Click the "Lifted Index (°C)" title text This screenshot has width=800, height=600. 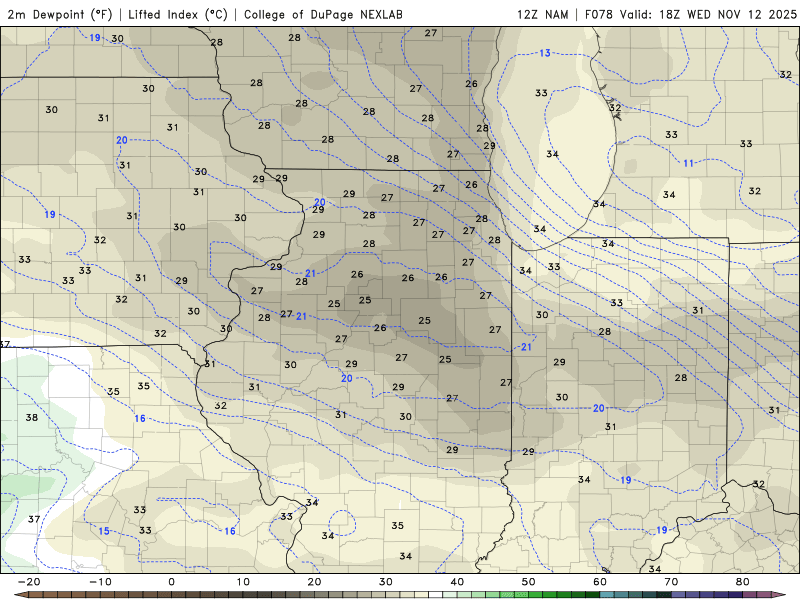click(178, 14)
